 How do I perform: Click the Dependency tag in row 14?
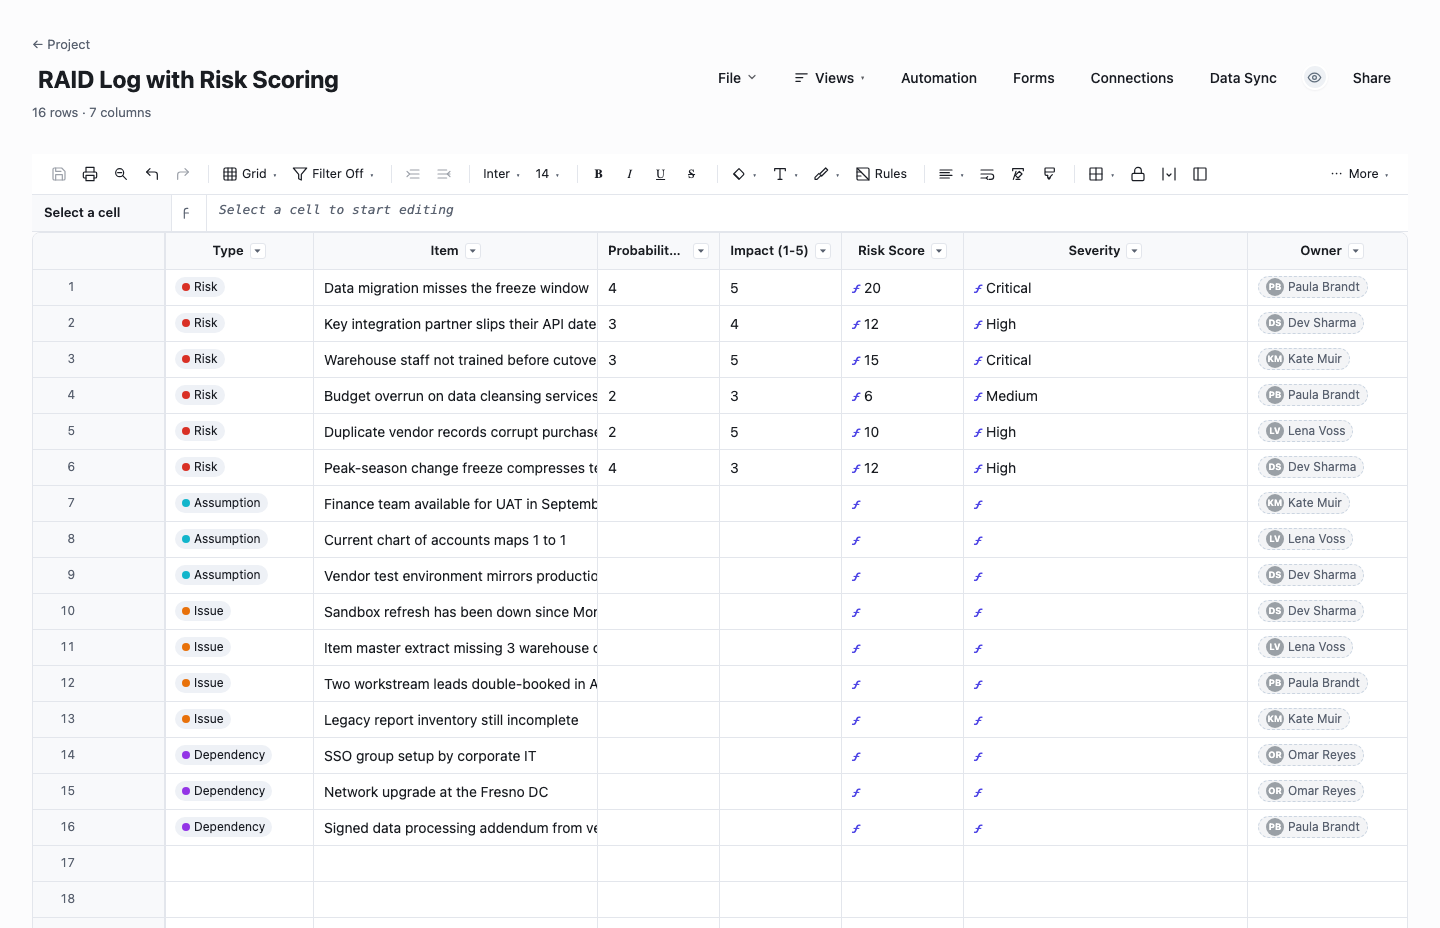224,755
